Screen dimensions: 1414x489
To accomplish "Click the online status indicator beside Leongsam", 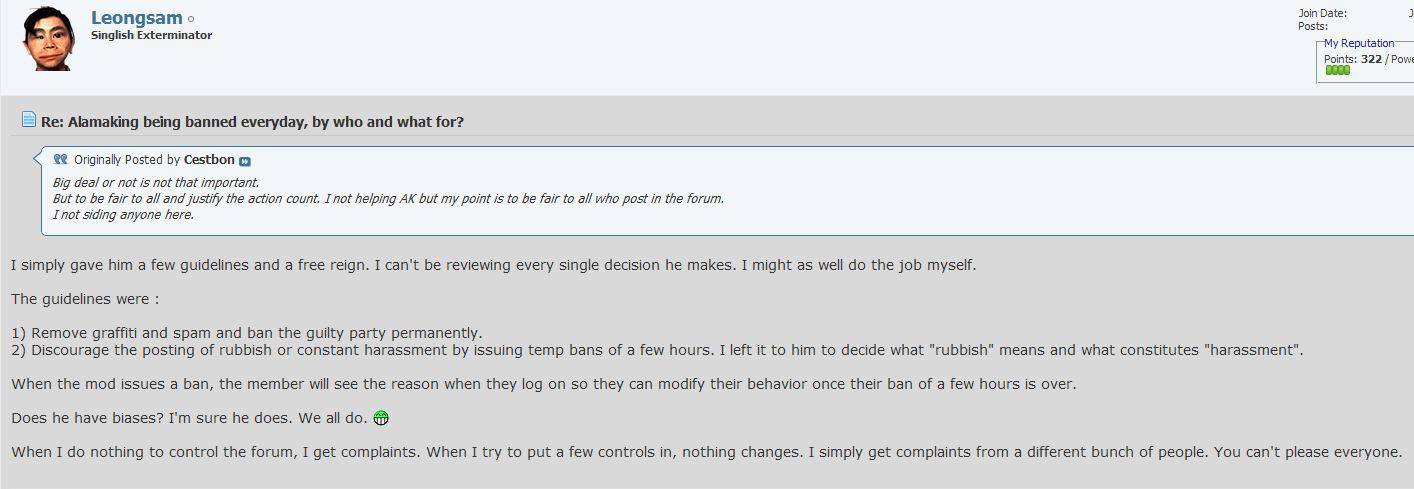I will pyautogui.click(x=191, y=19).
